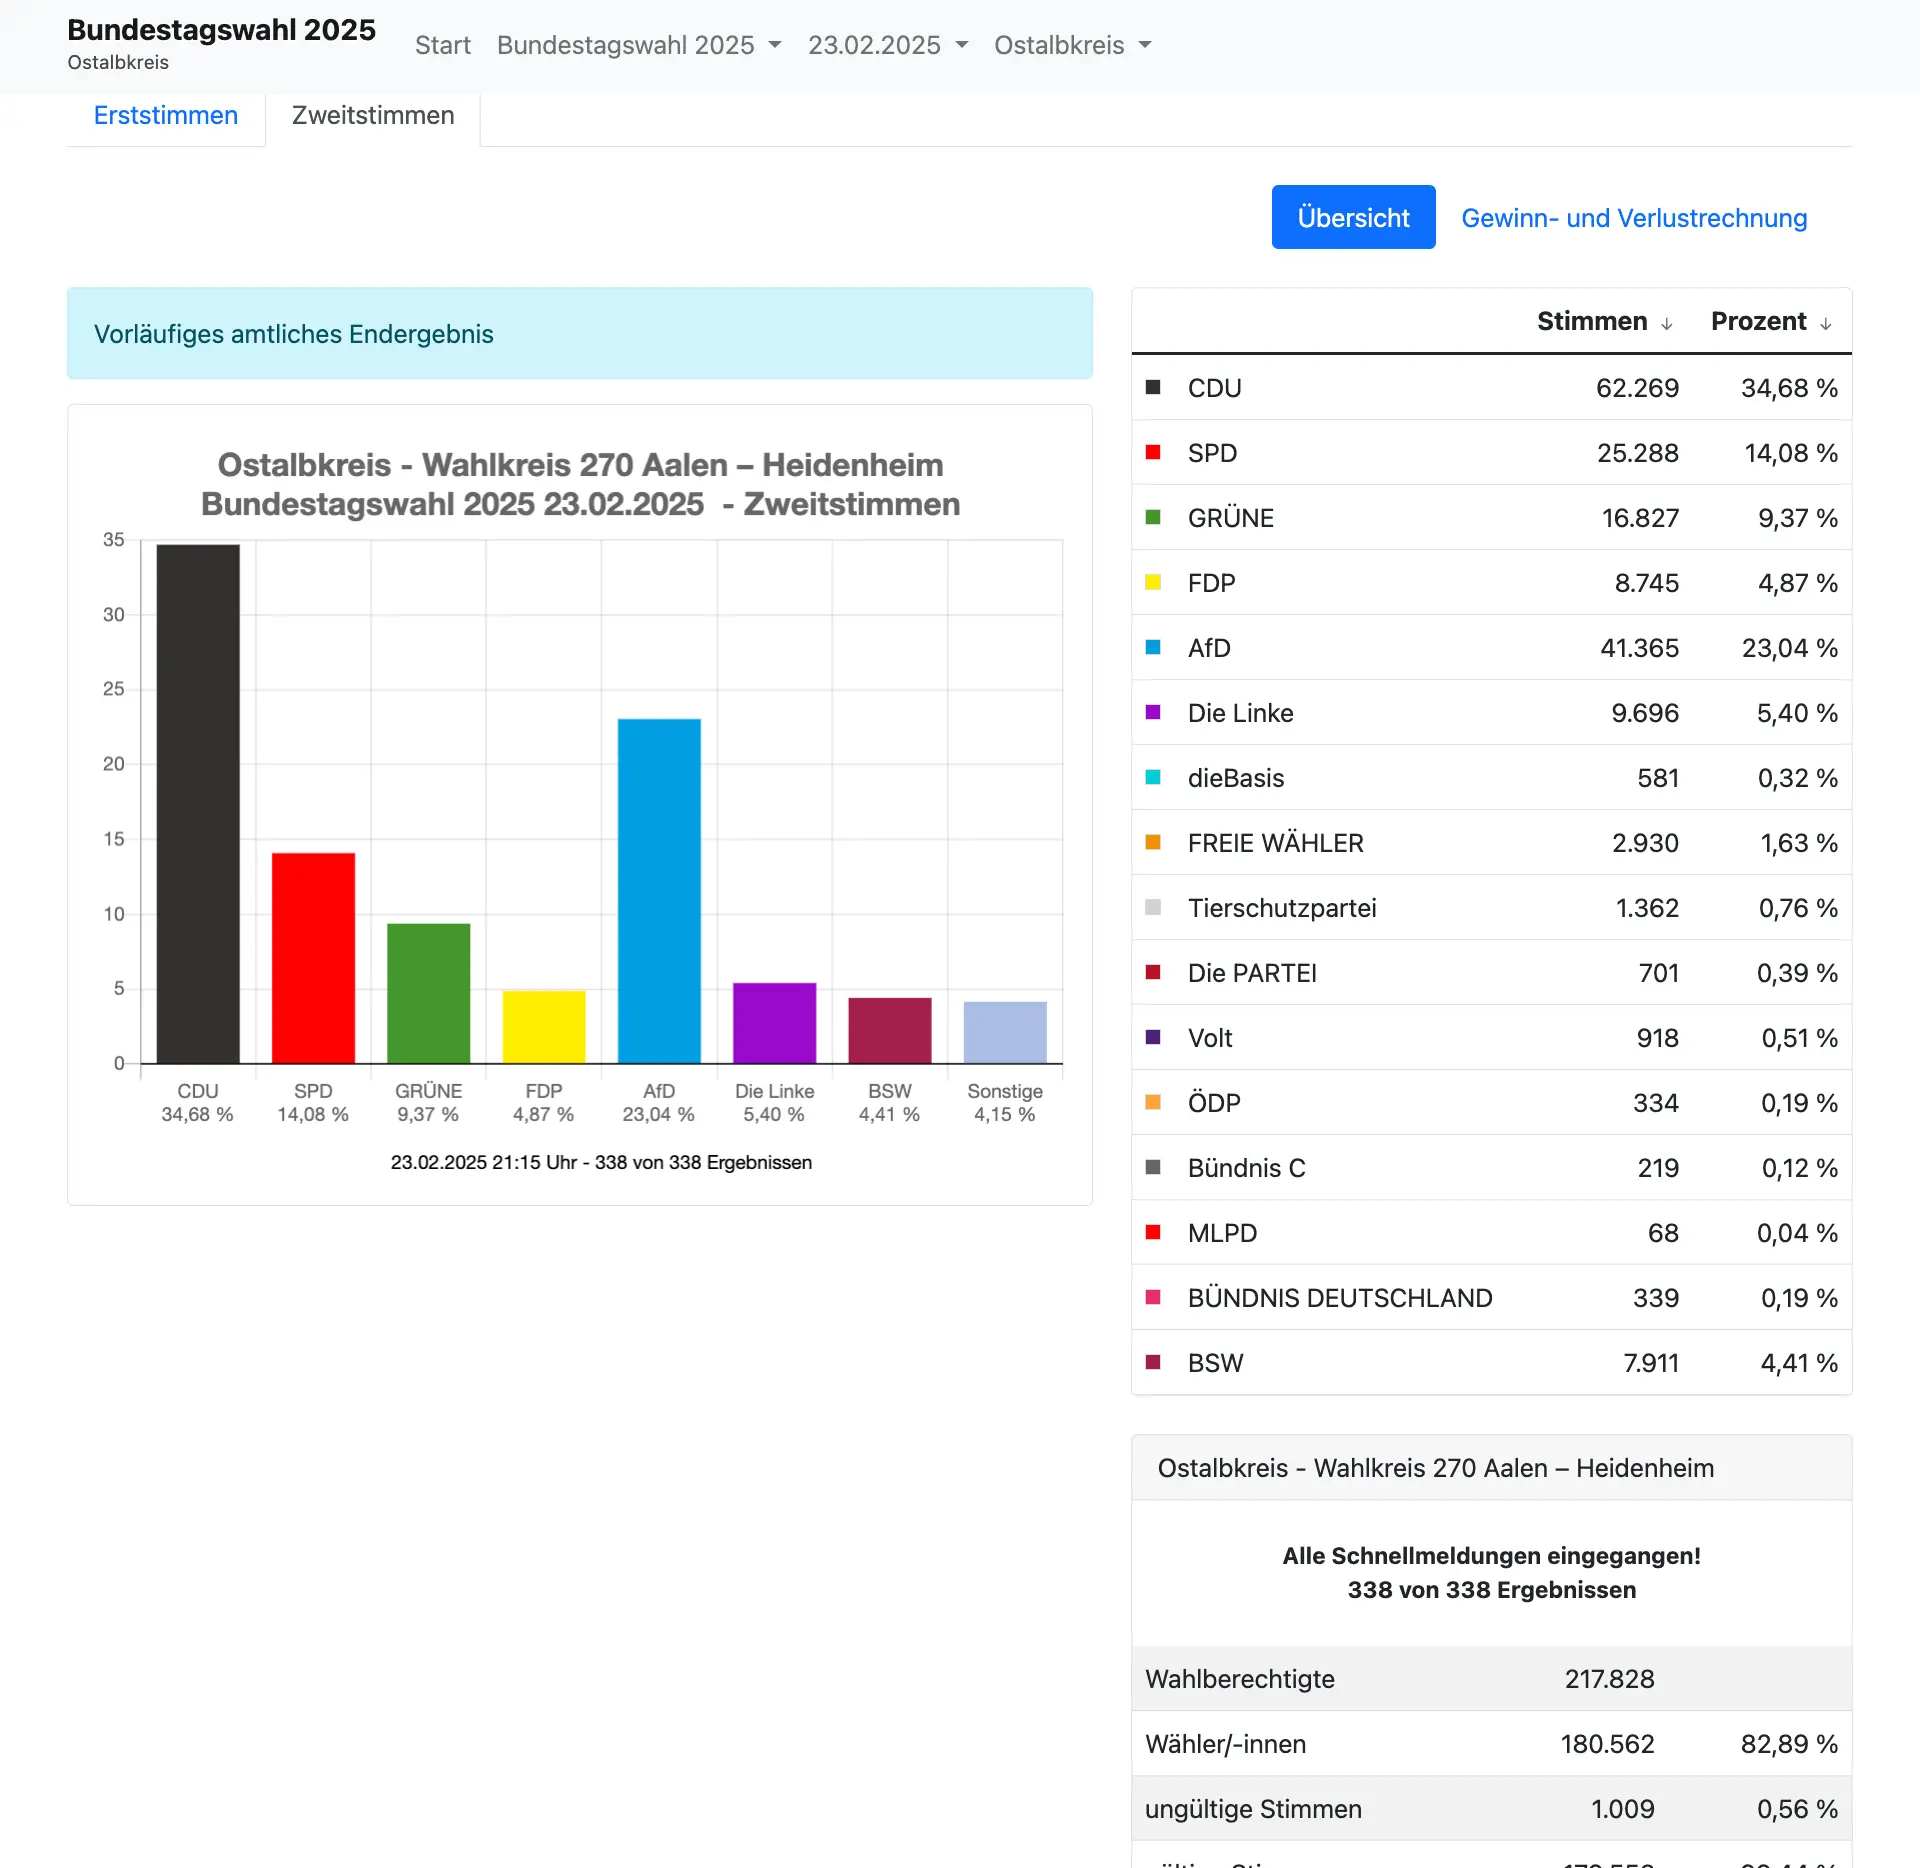Click the Die PARTEI swatch

tap(1153, 972)
